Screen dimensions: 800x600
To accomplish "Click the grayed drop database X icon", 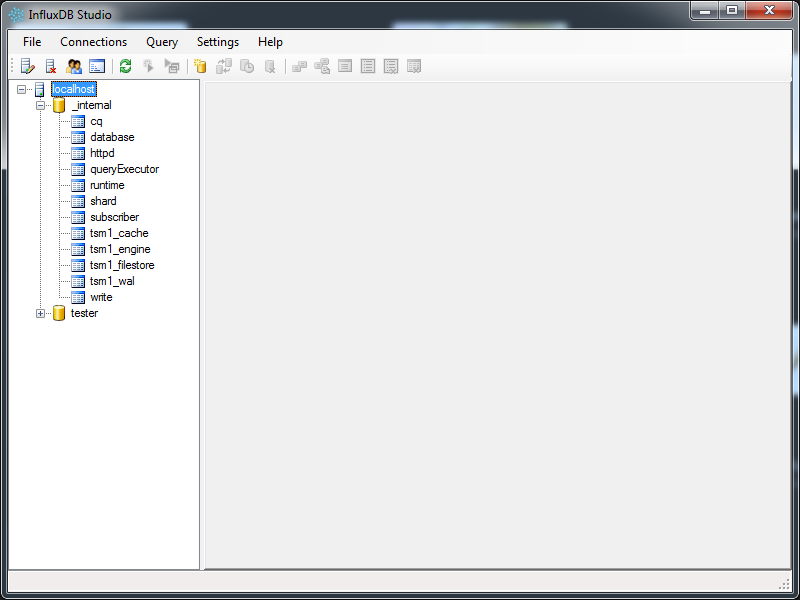I will (270, 66).
